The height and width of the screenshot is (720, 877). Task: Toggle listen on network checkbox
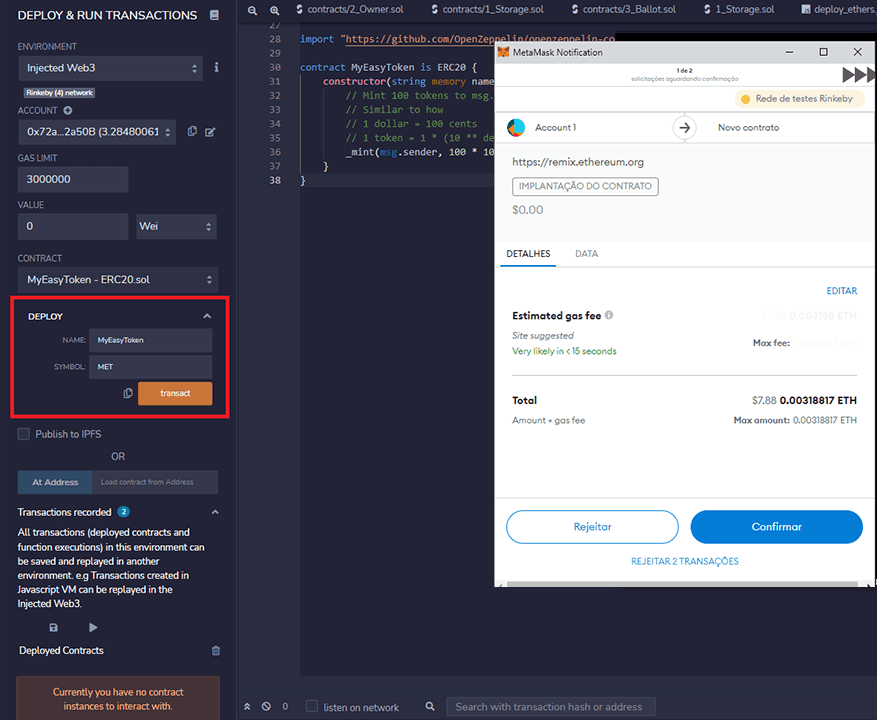point(312,706)
